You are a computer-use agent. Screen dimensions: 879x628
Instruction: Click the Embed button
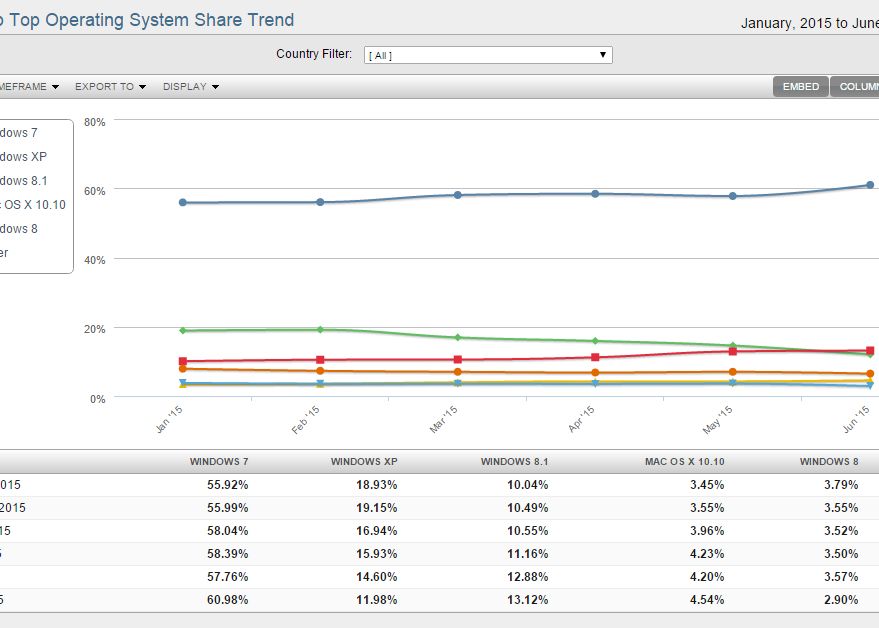[x=800, y=87]
